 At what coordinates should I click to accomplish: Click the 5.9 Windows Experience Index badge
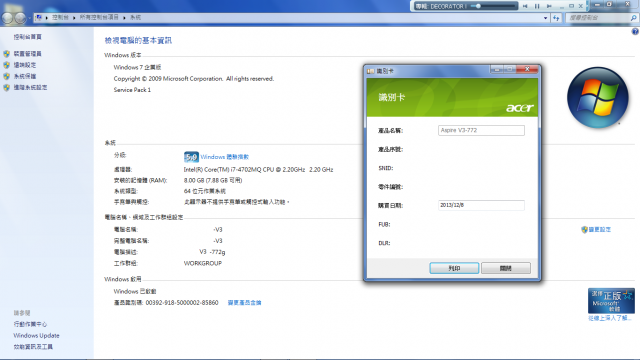pos(191,157)
